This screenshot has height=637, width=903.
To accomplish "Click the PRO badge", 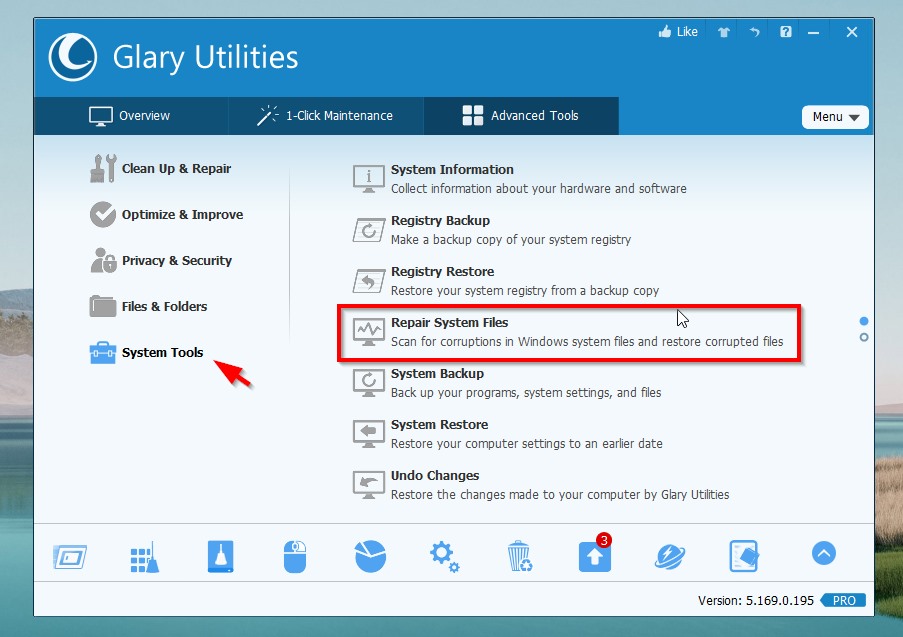I will [x=843, y=601].
